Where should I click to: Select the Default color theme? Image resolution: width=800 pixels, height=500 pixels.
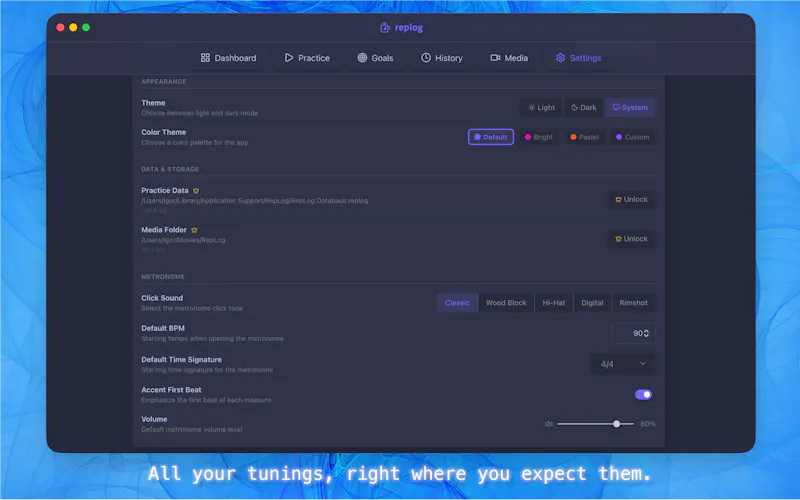(491, 137)
